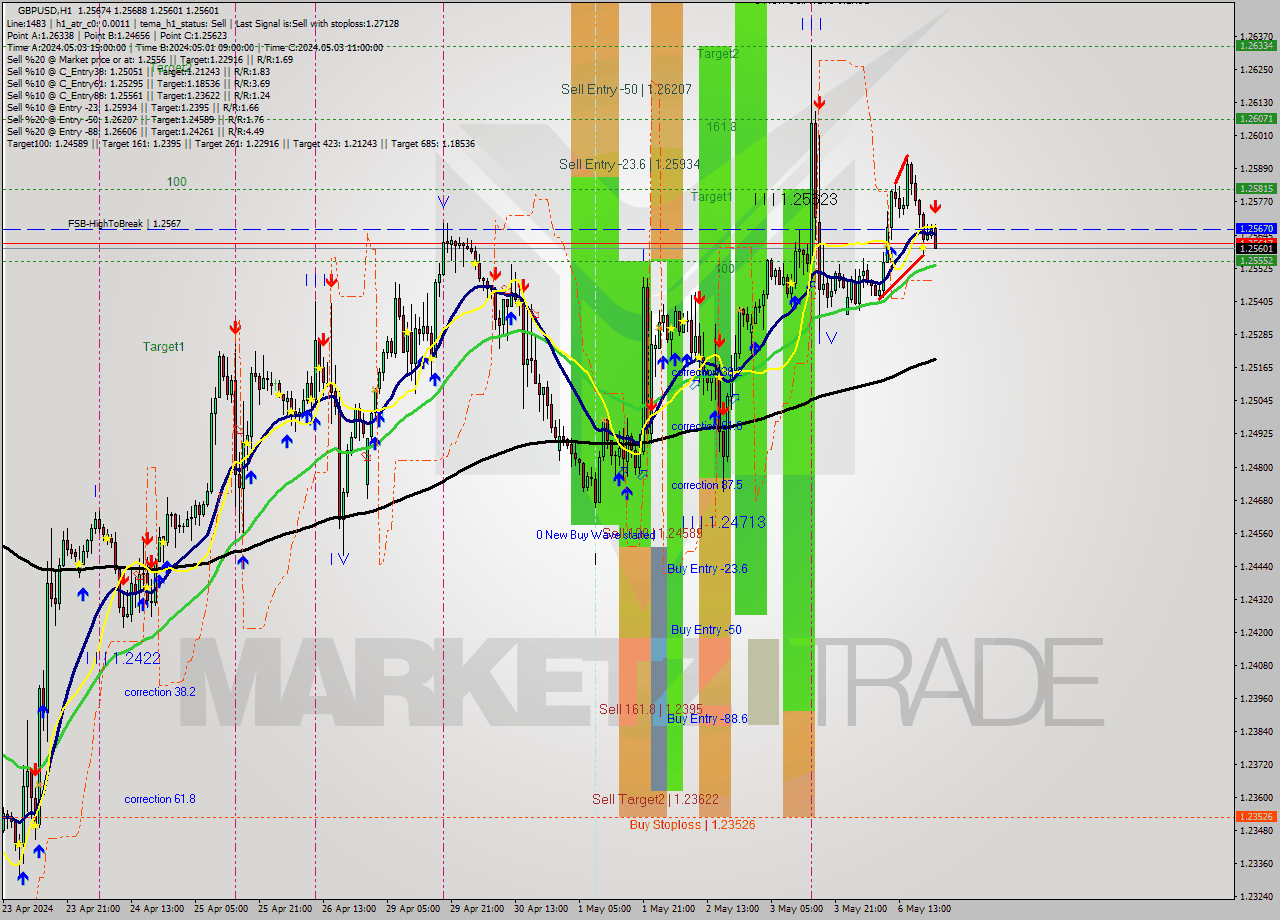Select the 'correction 87.5' label

pyautogui.click(x=707, y=485)
